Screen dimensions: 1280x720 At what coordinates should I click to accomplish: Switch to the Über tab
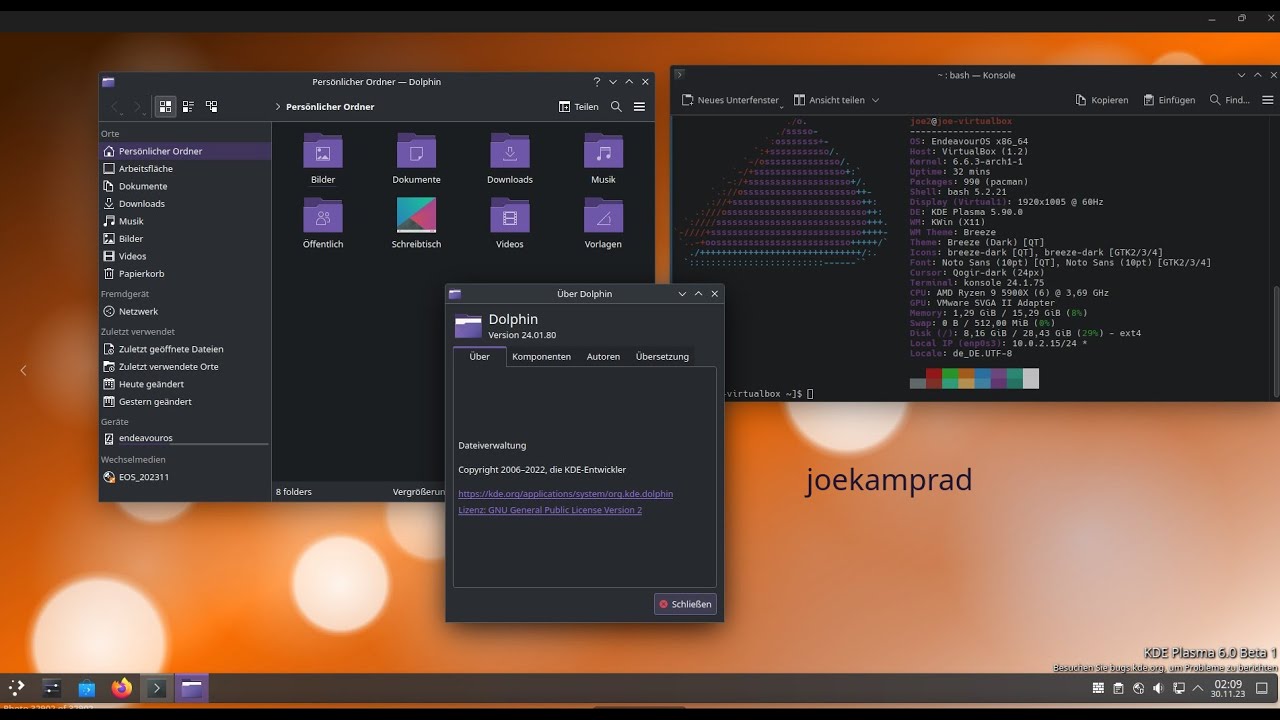[480, 356]
